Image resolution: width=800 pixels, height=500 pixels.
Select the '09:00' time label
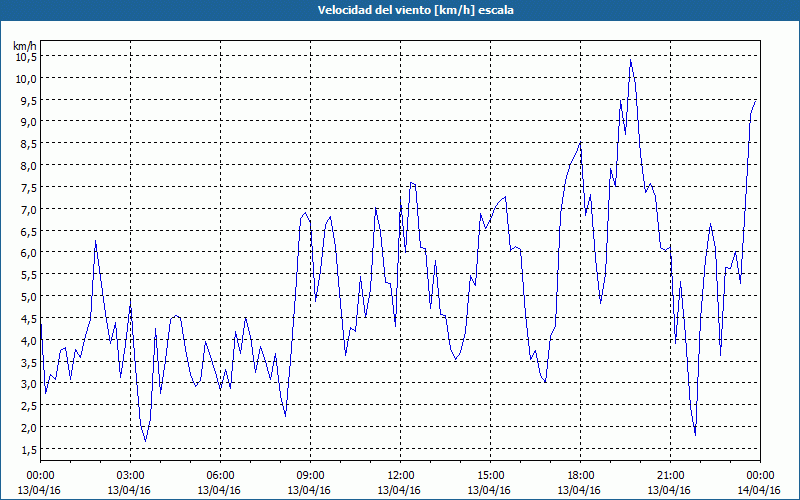point(310,476)
